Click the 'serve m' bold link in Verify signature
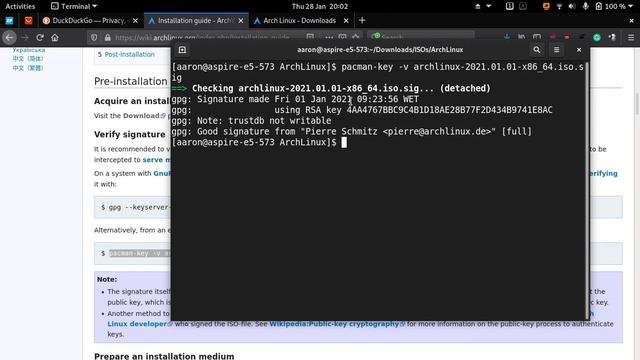This screenshot has width=640, height=360. tap(157, 160)
